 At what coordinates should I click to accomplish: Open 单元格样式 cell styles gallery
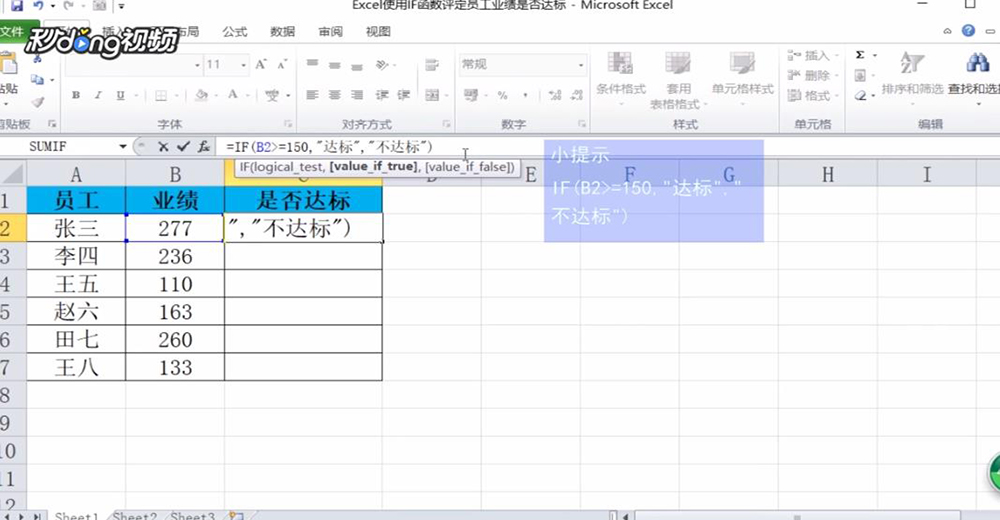[x=742, y=78]
